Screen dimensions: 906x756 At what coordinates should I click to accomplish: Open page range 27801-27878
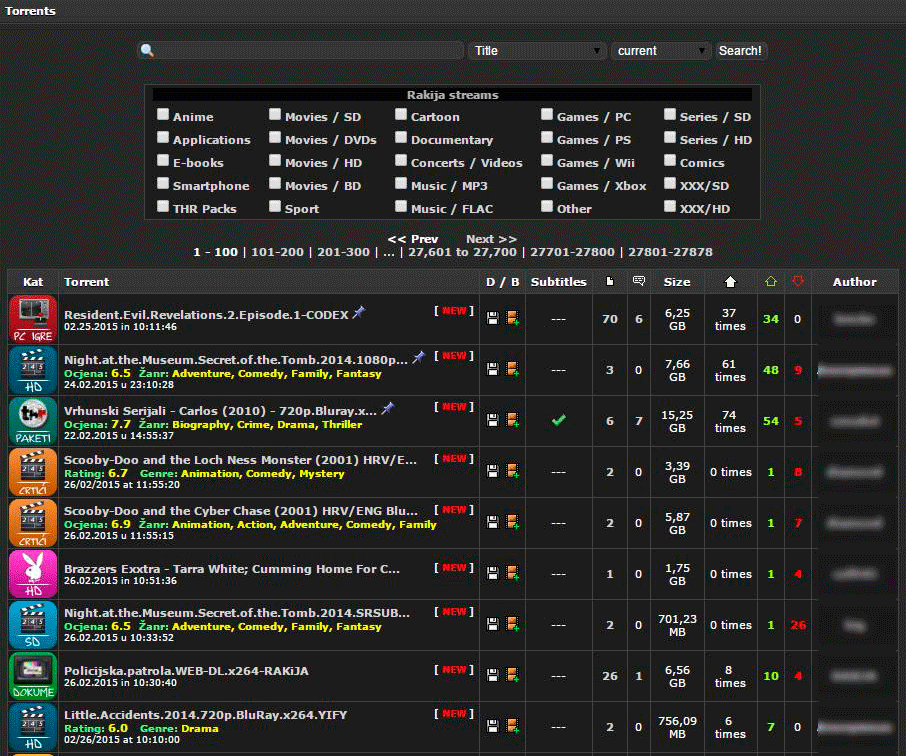point(670,252)
